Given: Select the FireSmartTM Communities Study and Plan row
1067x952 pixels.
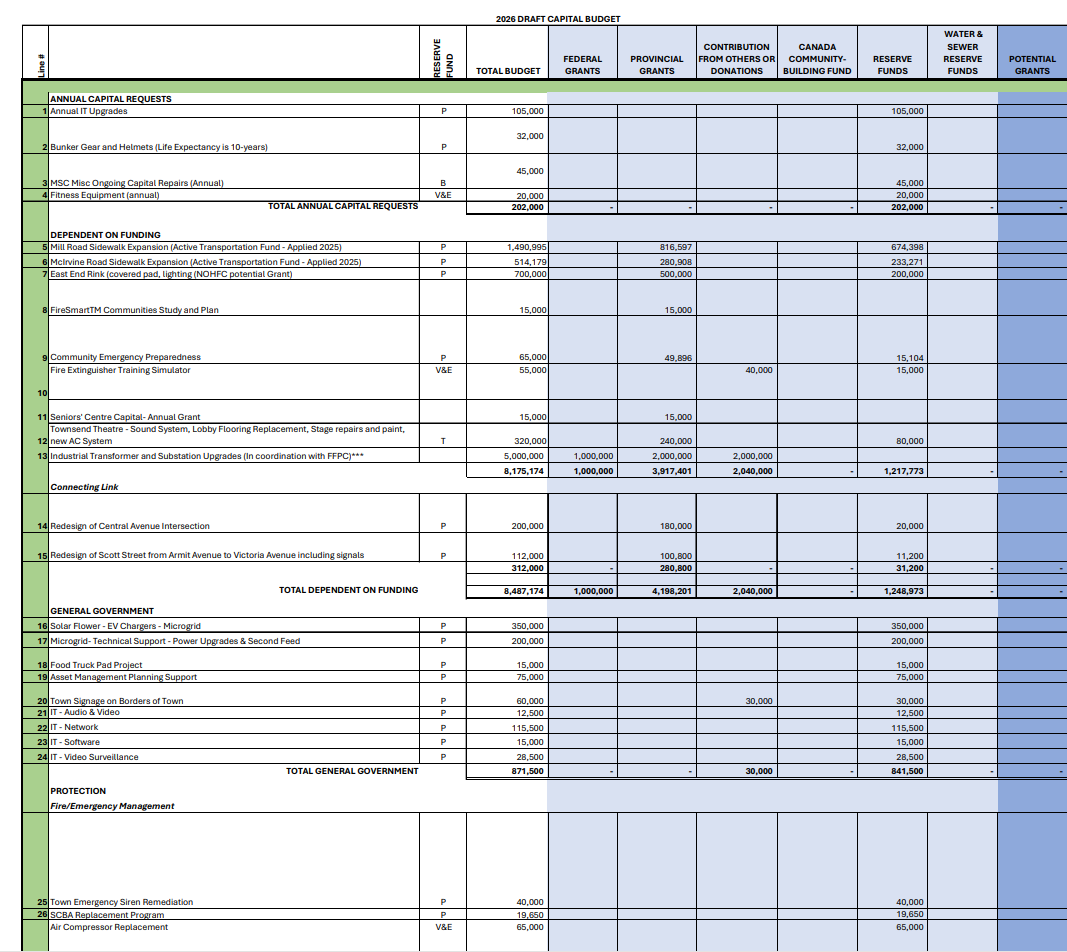Looking at the screenshot, I should (x=134, y=310).
